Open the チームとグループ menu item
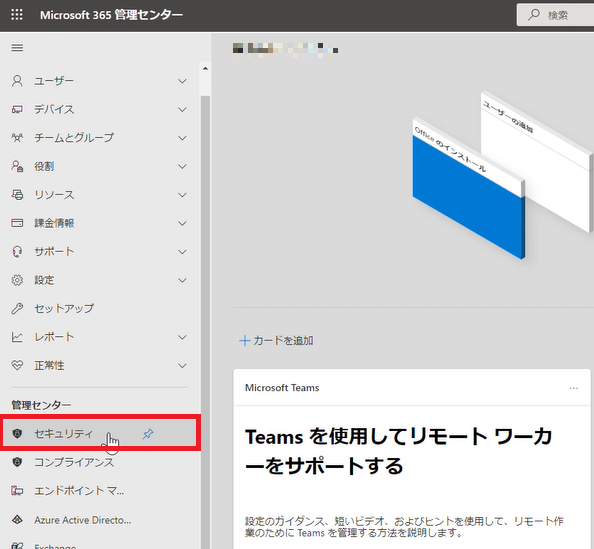This screenshot has width=594, height=549. coord(100,138)
